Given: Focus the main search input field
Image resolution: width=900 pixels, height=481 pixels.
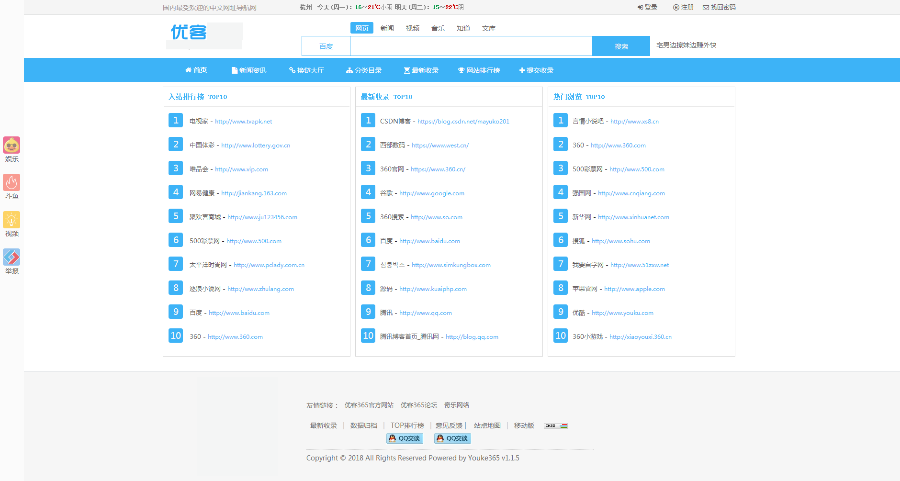Looking at the screenshot, I should [x=471, y=46].
